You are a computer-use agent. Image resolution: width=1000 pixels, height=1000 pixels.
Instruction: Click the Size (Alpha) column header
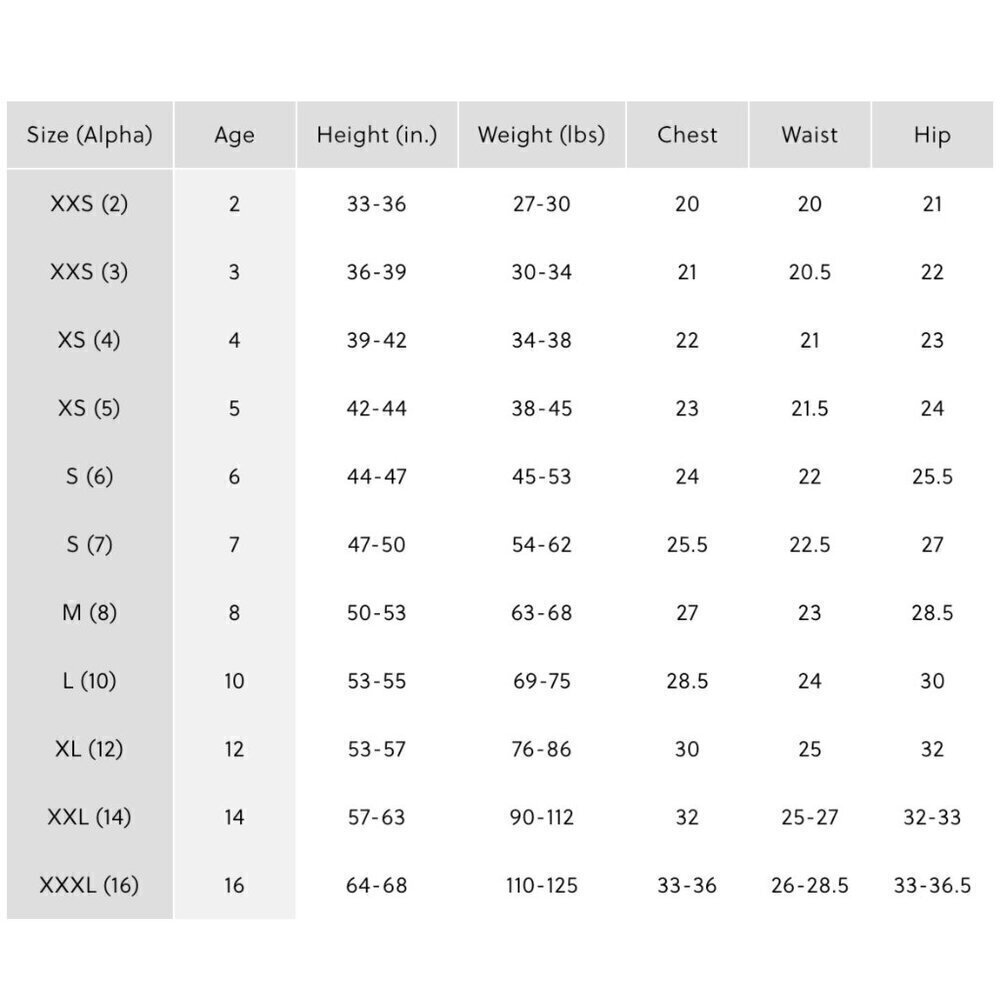coord(89,135)
